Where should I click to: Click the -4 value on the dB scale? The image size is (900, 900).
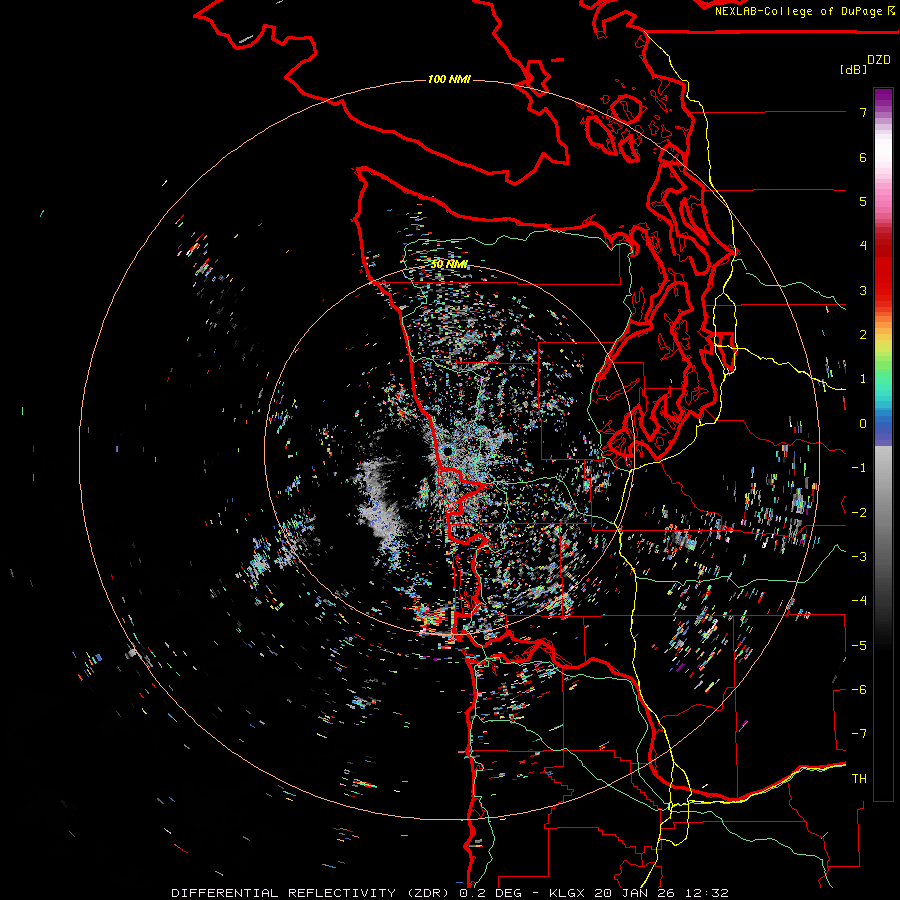(859, 600)
